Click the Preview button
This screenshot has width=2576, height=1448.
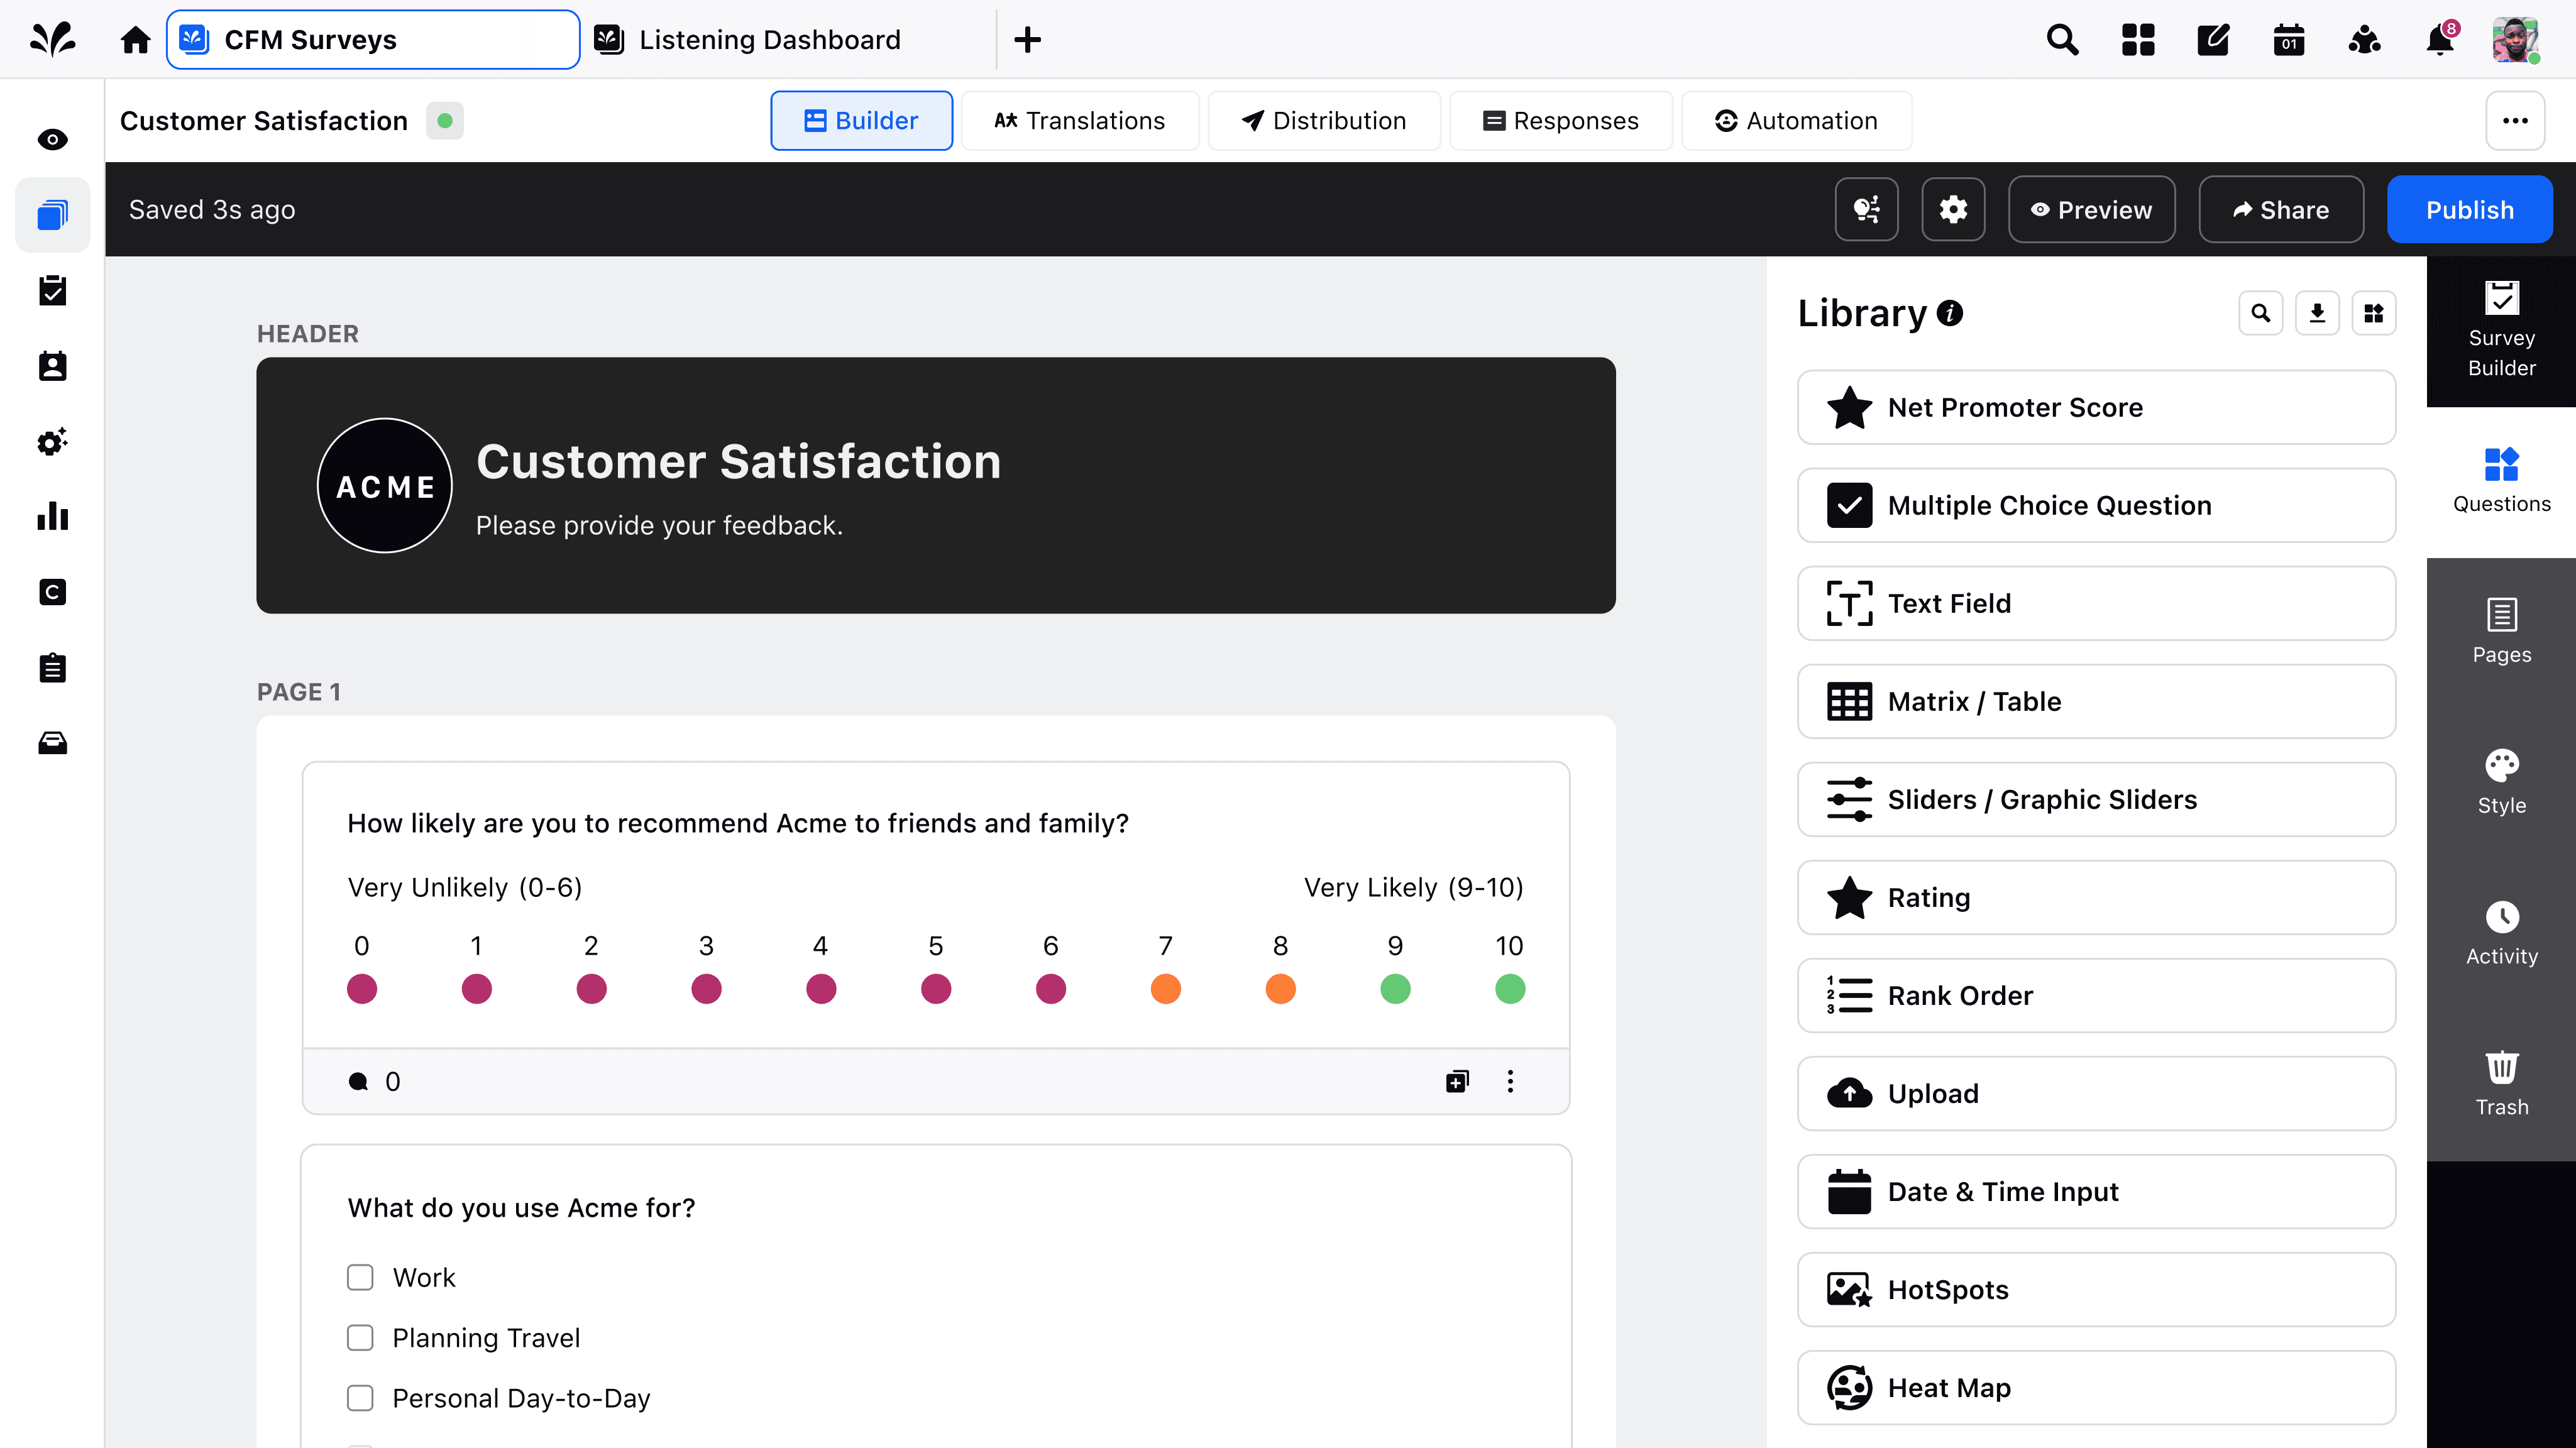click(2091, 209)
